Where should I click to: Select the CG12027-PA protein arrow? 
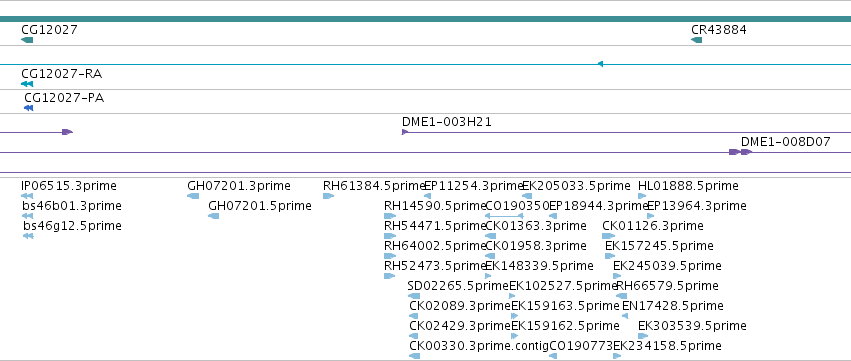pyautogui.click(x=29, y=108)
